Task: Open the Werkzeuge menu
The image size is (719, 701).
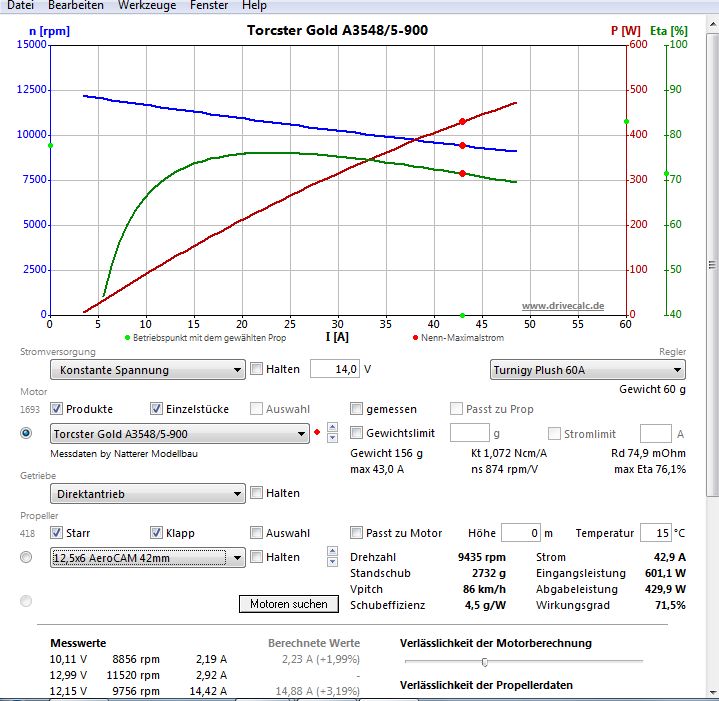Action: pyautogui.click(x=147, y=6)
